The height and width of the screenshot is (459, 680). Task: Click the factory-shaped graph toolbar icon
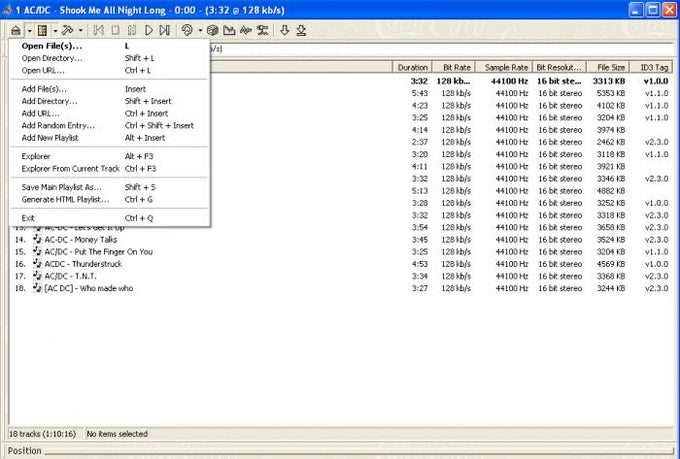[x=229, y=30]
